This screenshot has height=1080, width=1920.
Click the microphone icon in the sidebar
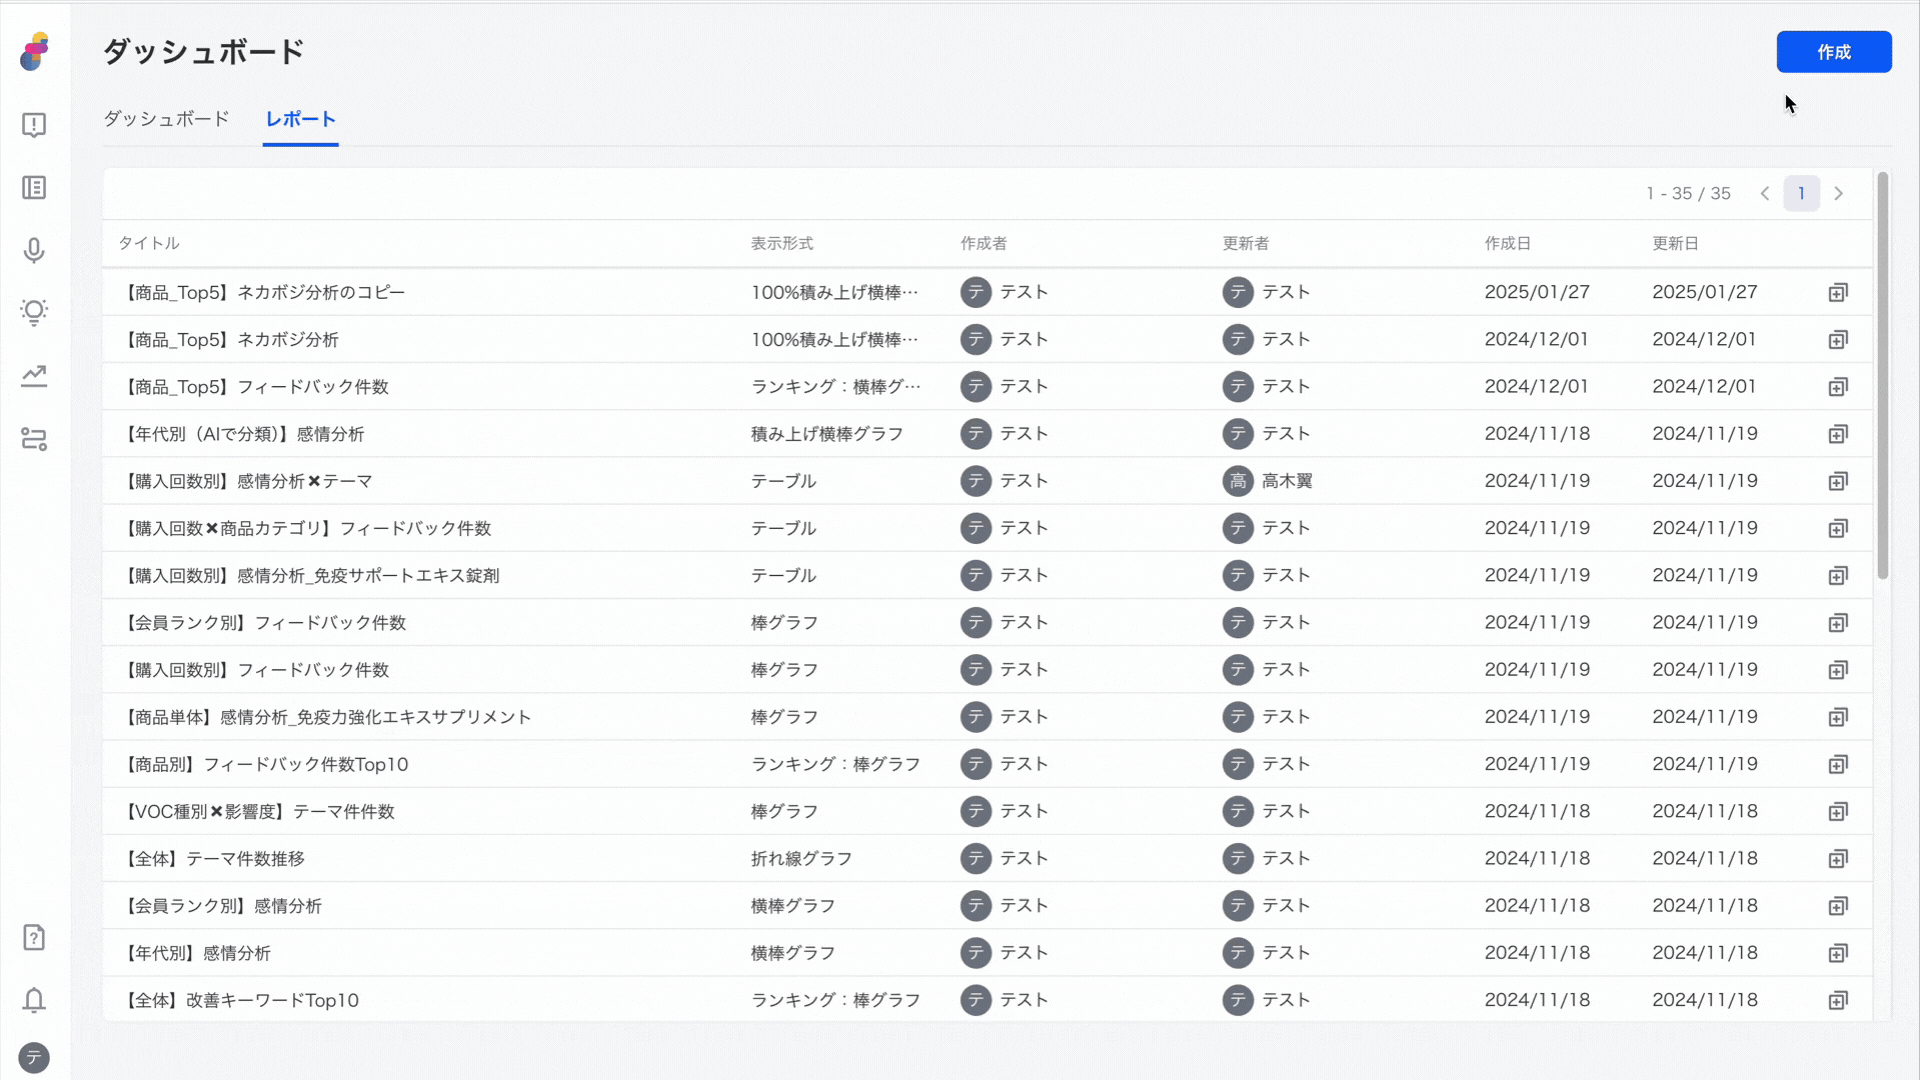(34, 250)
